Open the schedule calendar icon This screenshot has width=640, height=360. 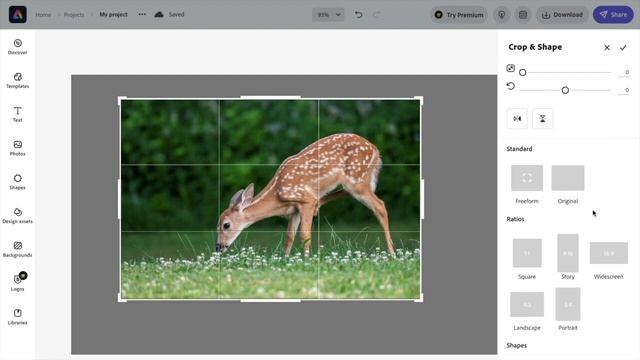point(523,15)
